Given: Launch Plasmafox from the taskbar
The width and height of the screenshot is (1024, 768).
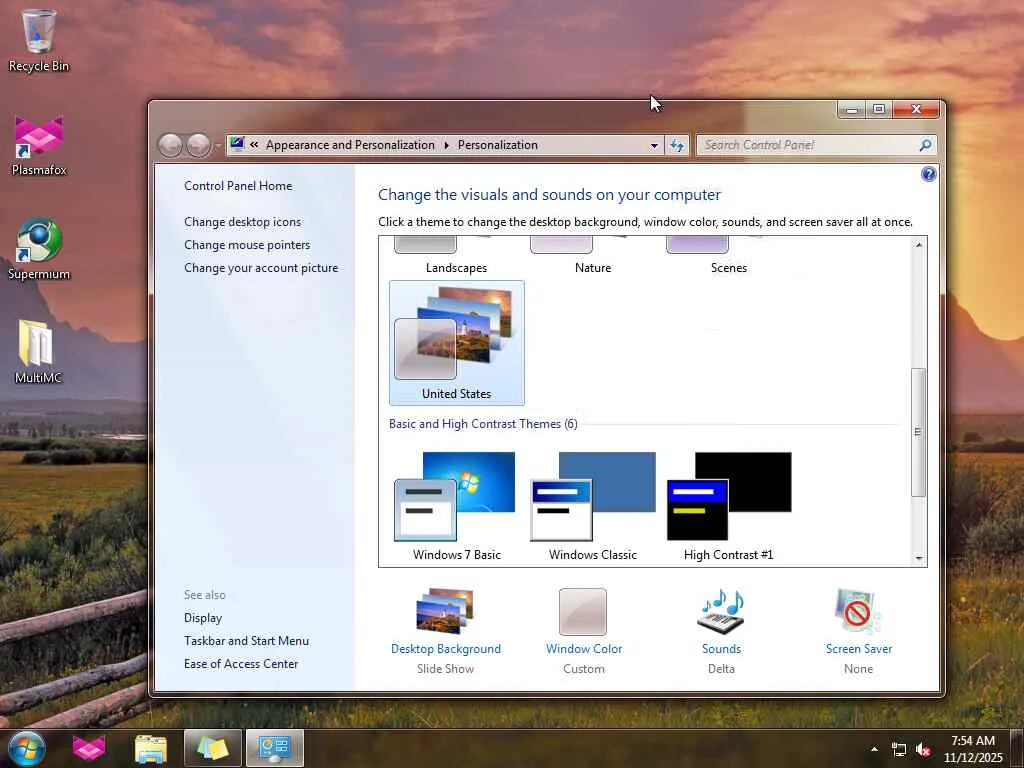Looking at the screenshot, I should click(x=89, y=748).
